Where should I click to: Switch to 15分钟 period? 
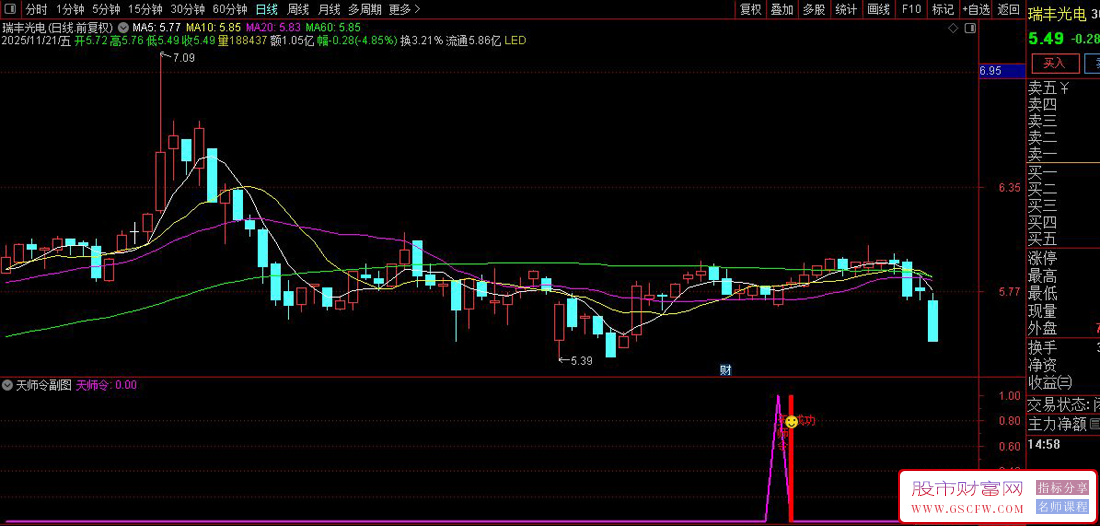[145, 9]
